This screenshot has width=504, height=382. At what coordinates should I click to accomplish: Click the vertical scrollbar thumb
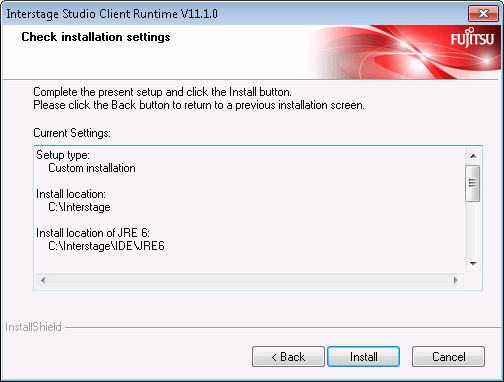(x=473, y=183)
